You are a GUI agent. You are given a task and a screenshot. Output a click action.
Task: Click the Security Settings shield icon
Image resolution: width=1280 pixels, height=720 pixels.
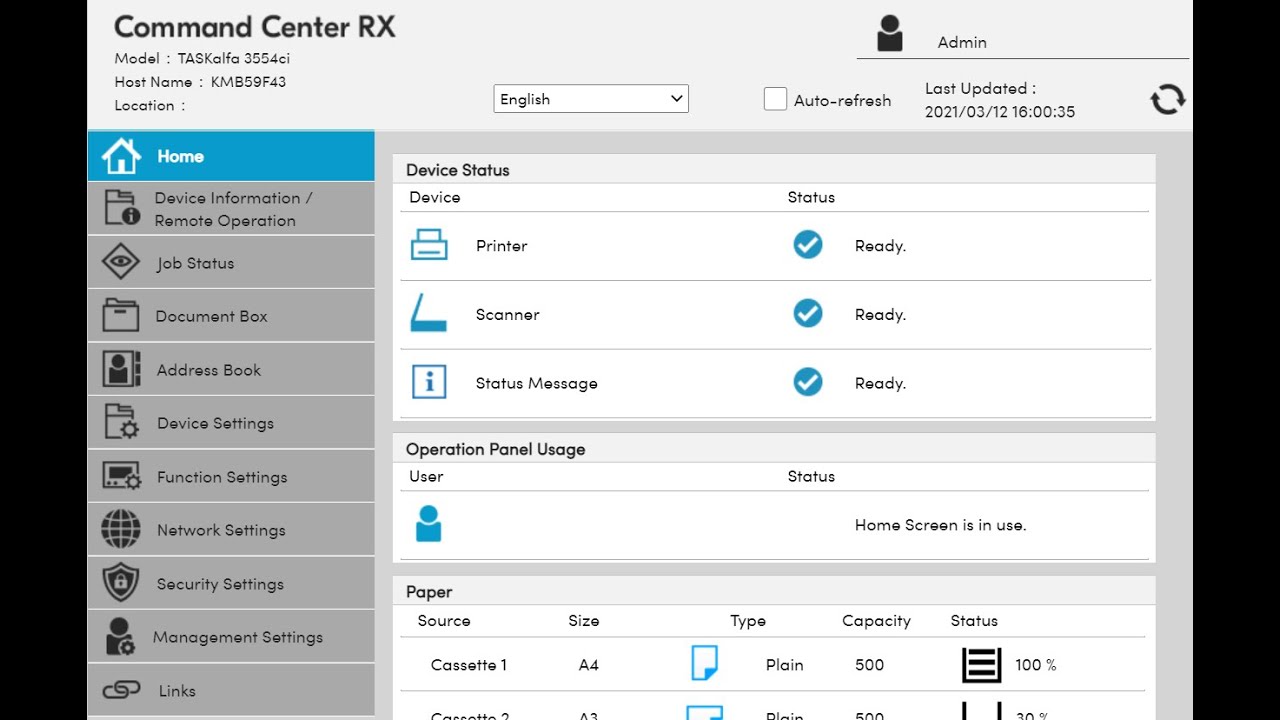121,583
